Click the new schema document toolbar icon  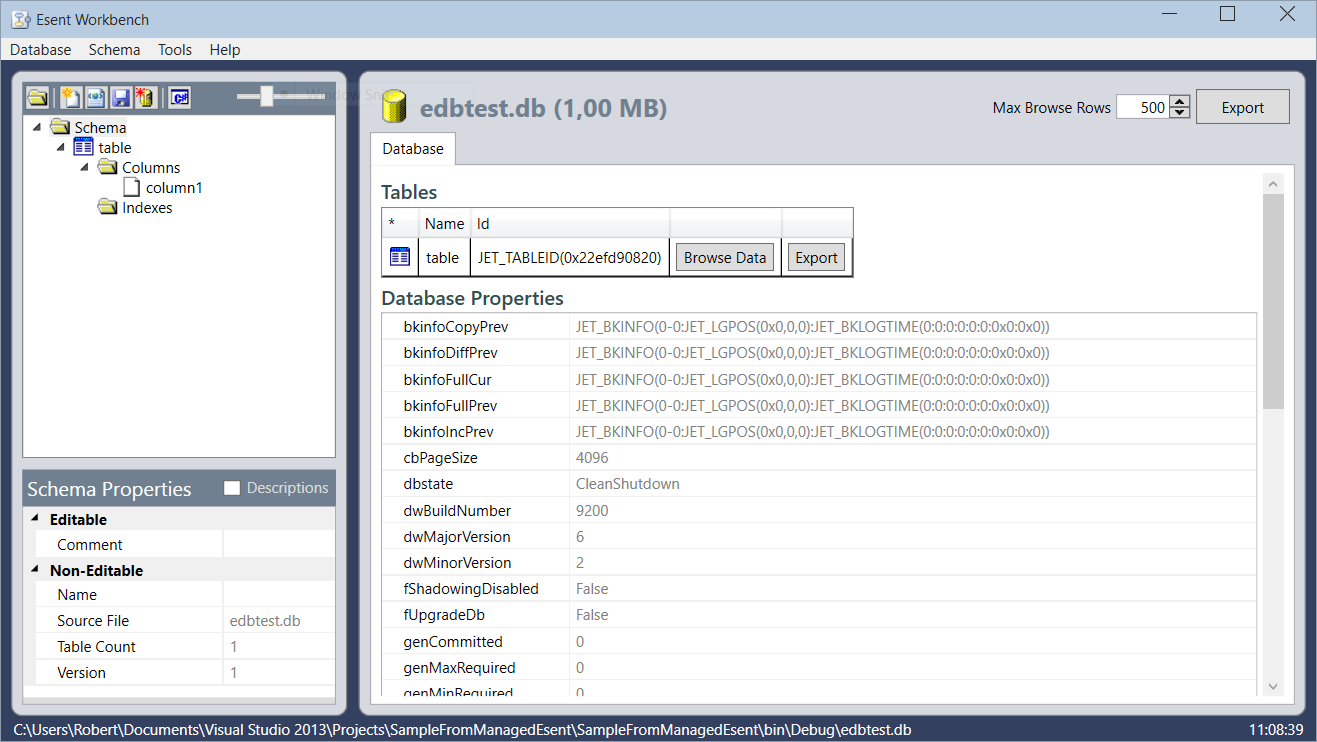(x=70, y=97)
